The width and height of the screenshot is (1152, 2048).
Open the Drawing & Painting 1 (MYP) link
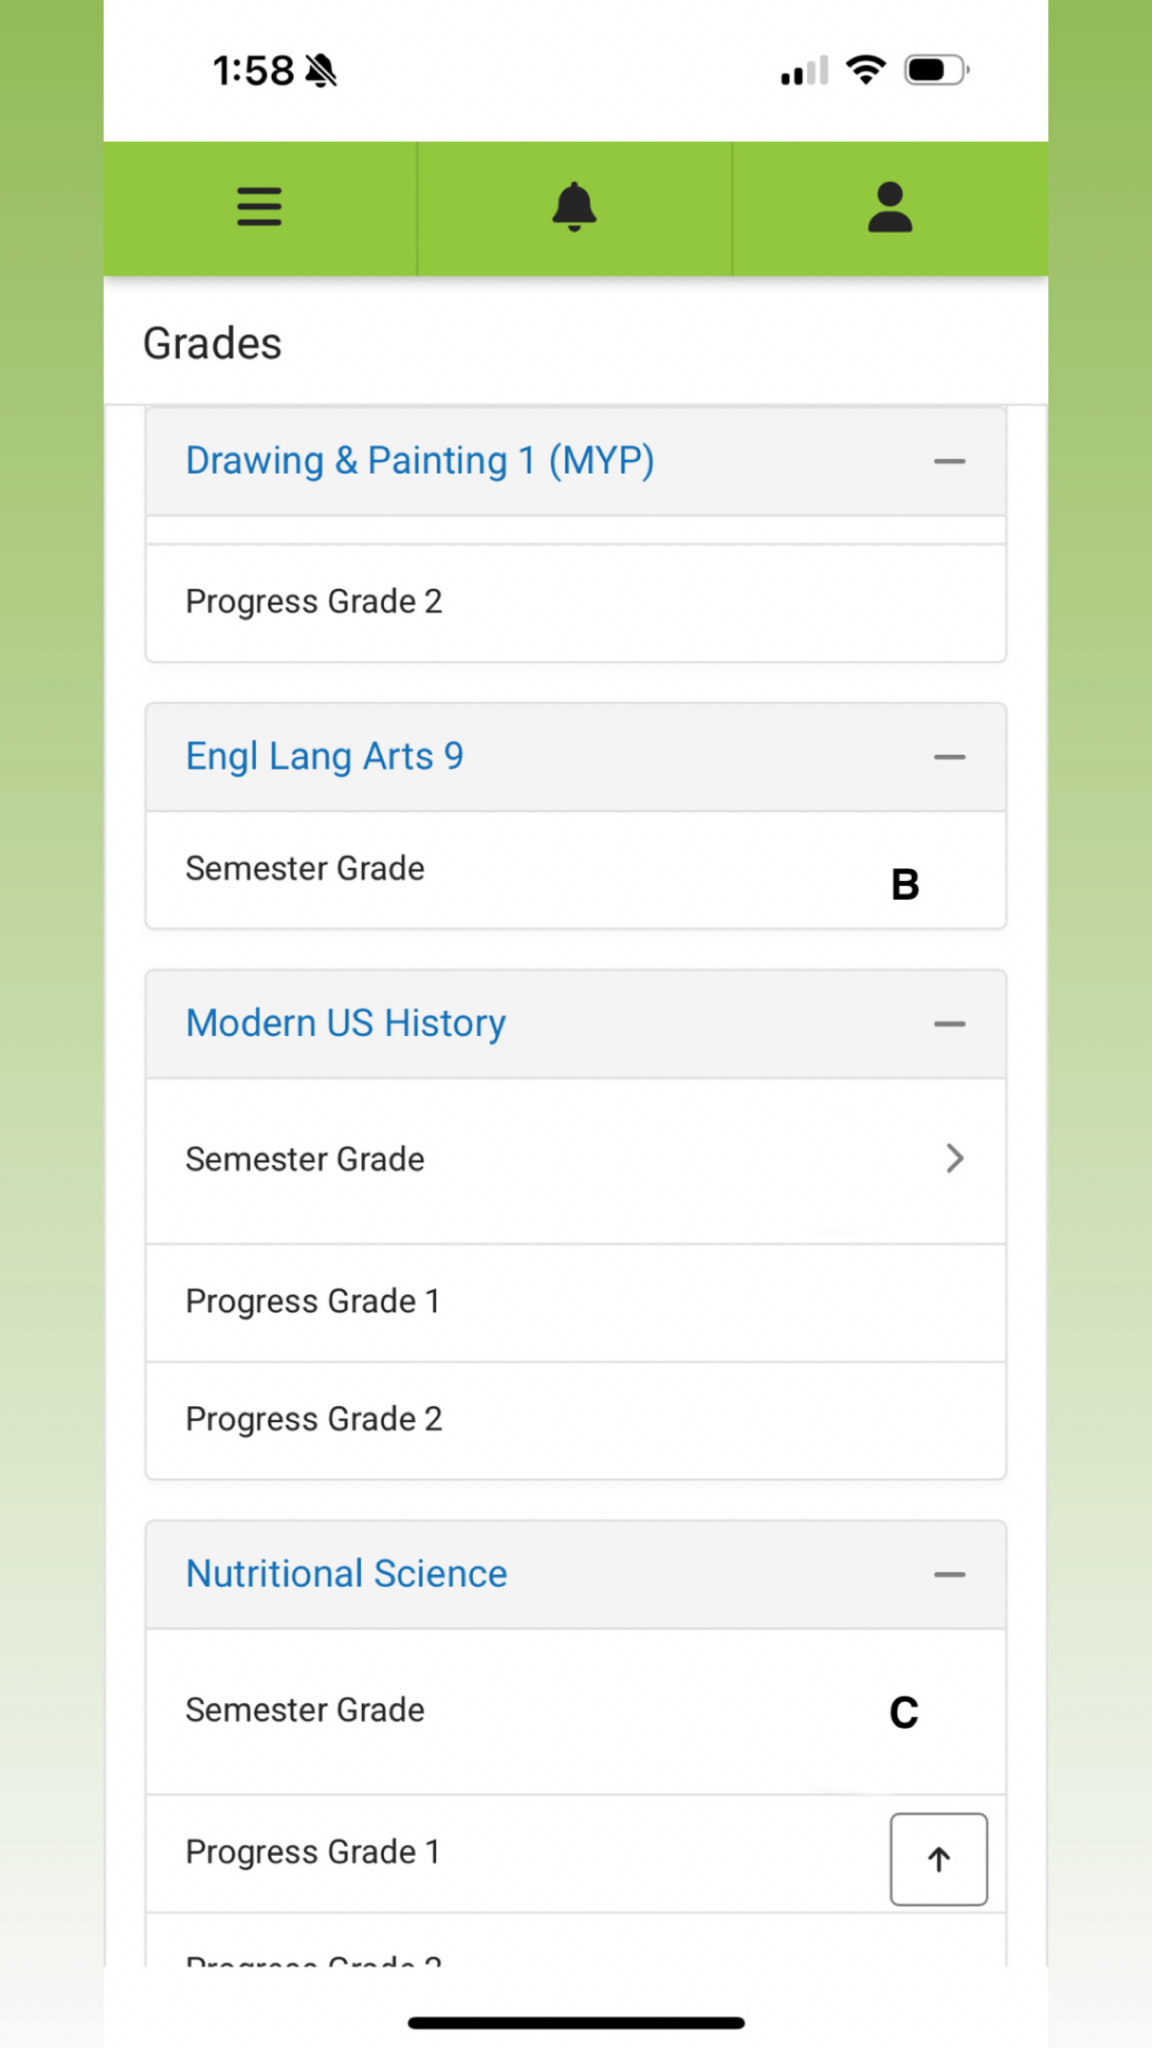point(420,461)
